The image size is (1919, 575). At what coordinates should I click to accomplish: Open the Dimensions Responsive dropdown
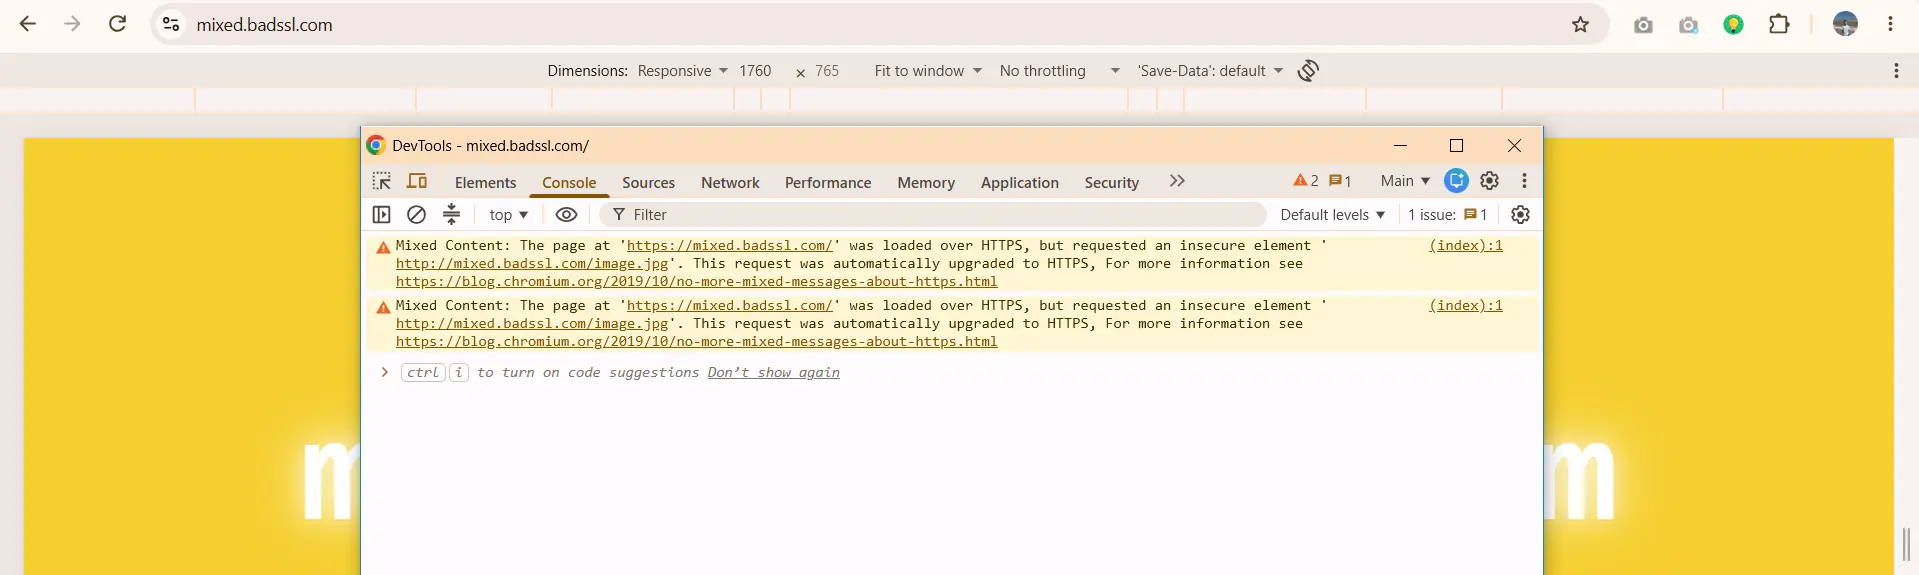coord(683,71)
